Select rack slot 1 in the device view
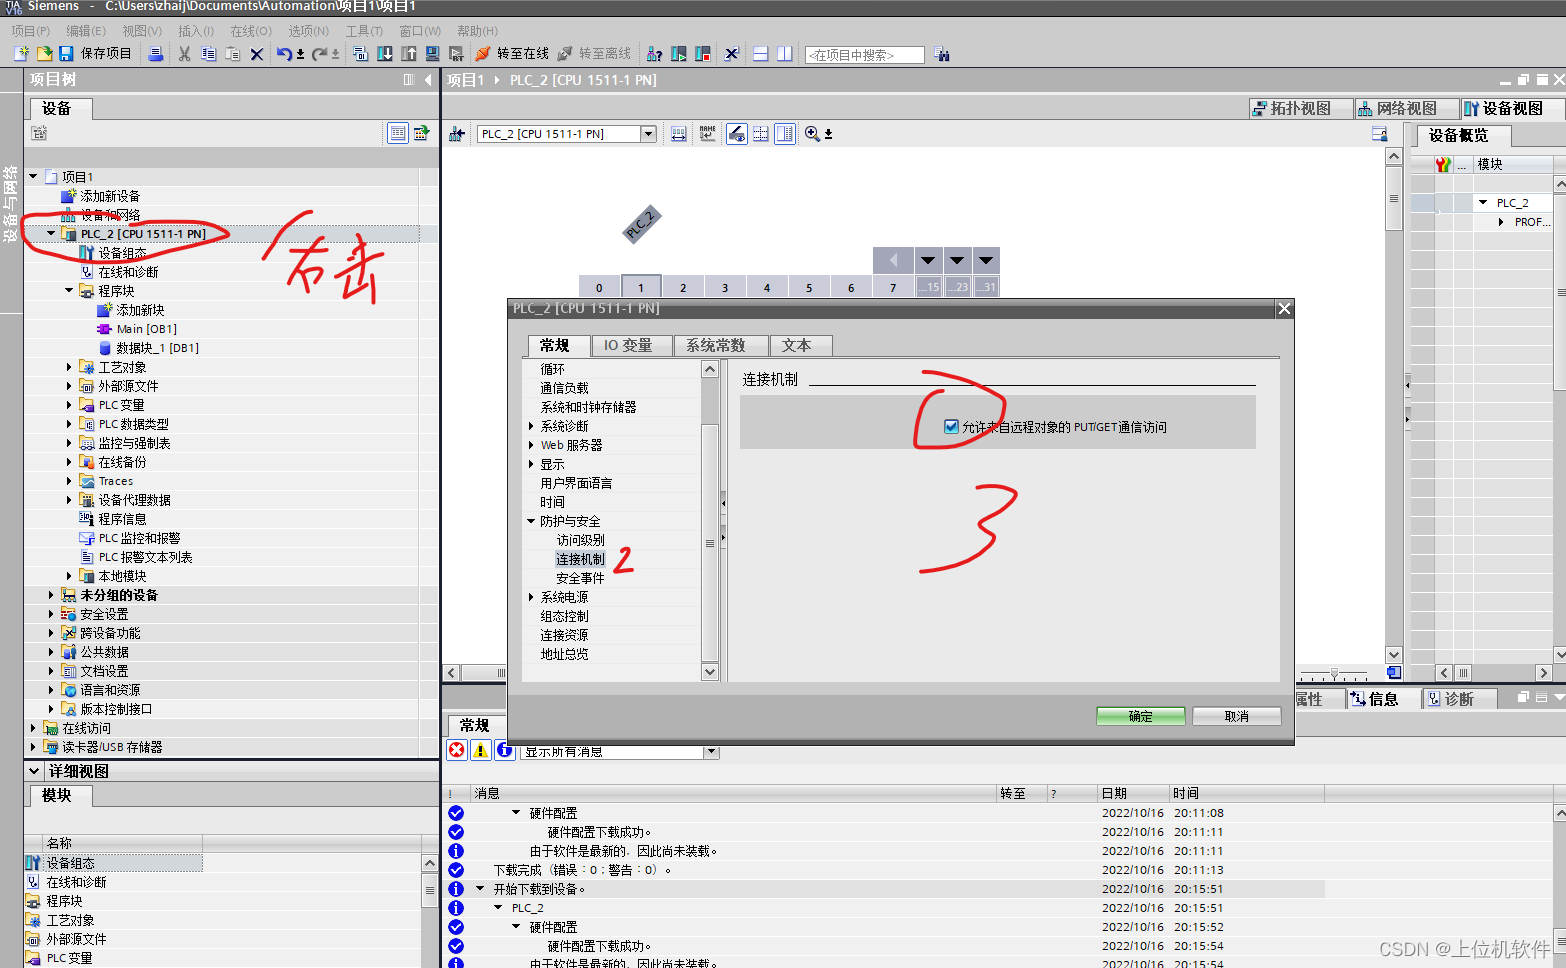 click(641, 287)
